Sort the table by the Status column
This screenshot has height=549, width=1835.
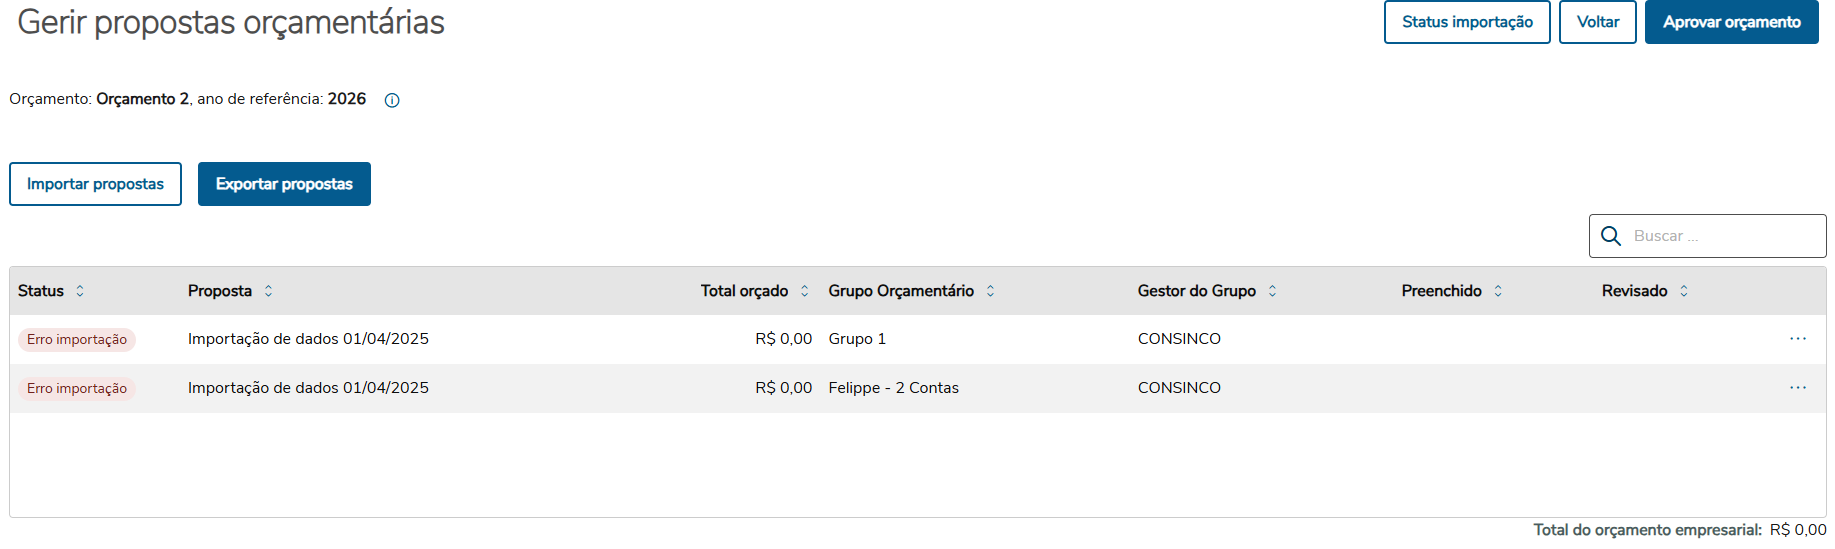point(80,291)
